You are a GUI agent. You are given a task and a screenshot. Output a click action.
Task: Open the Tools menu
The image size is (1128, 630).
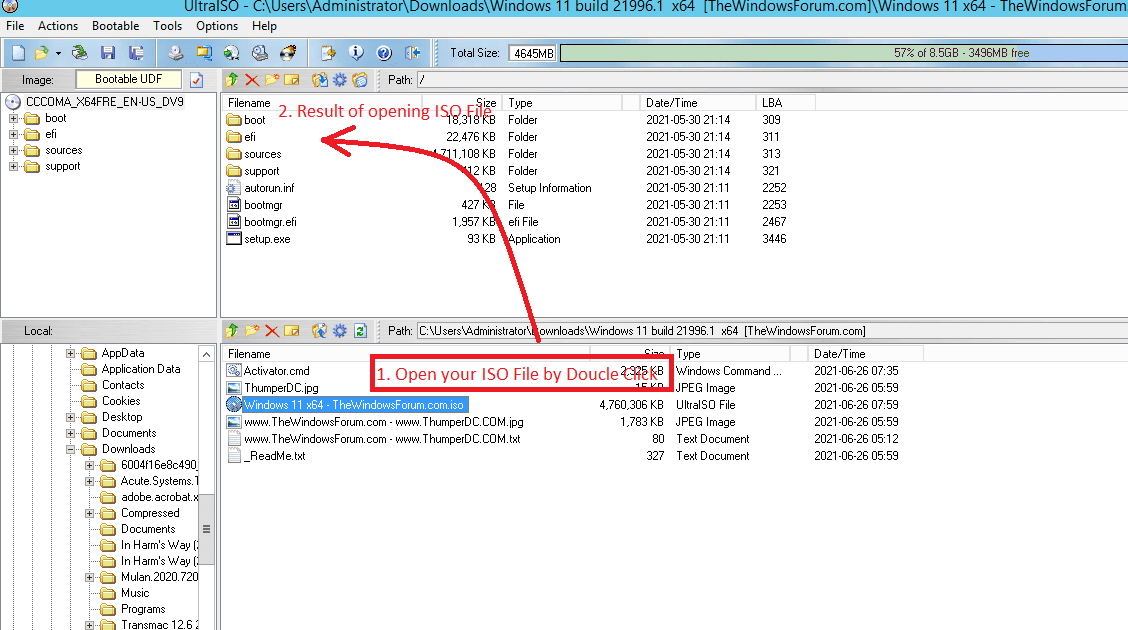(x=168, y=26)
